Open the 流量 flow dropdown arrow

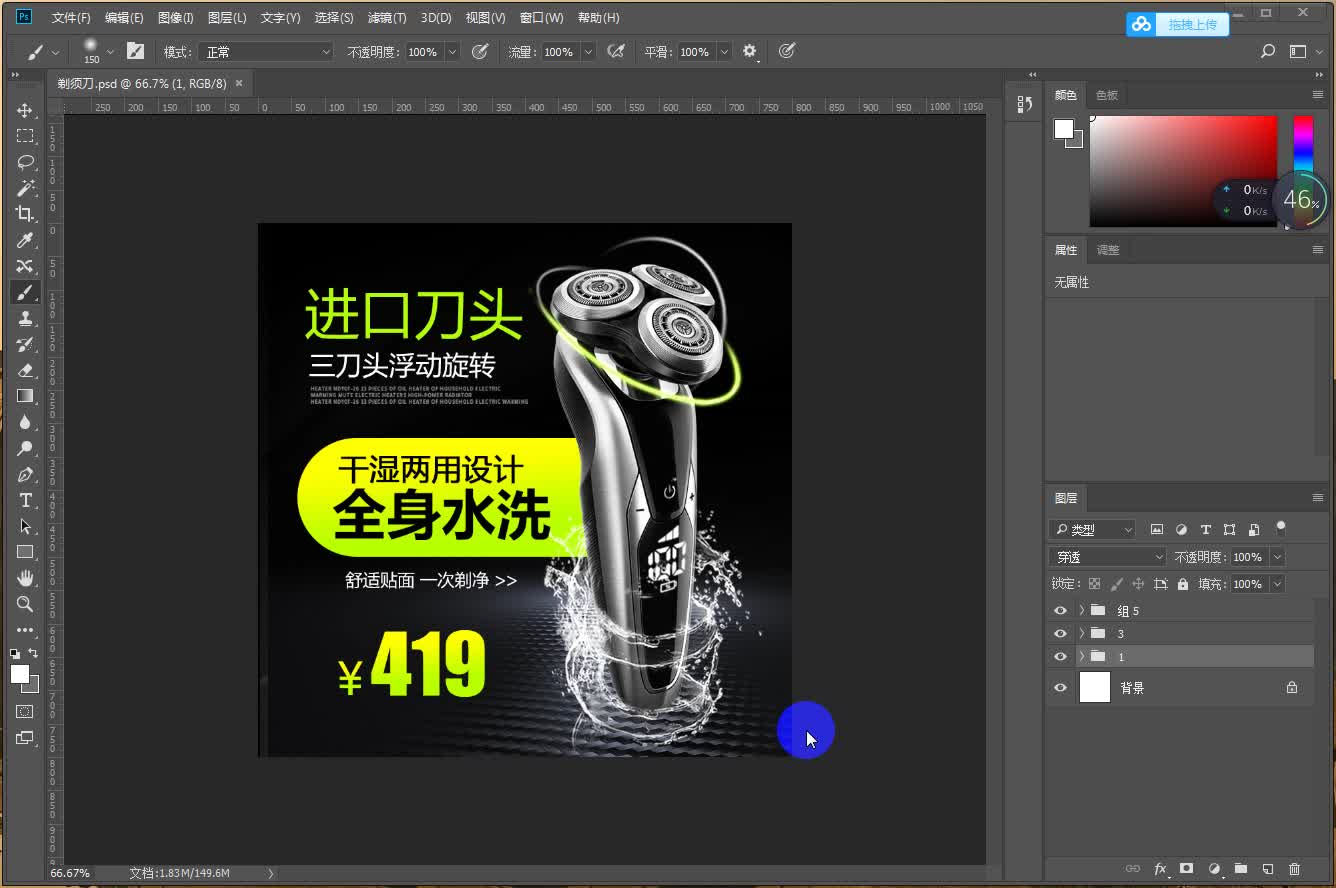pyautogui.click(x=588, y=52)
